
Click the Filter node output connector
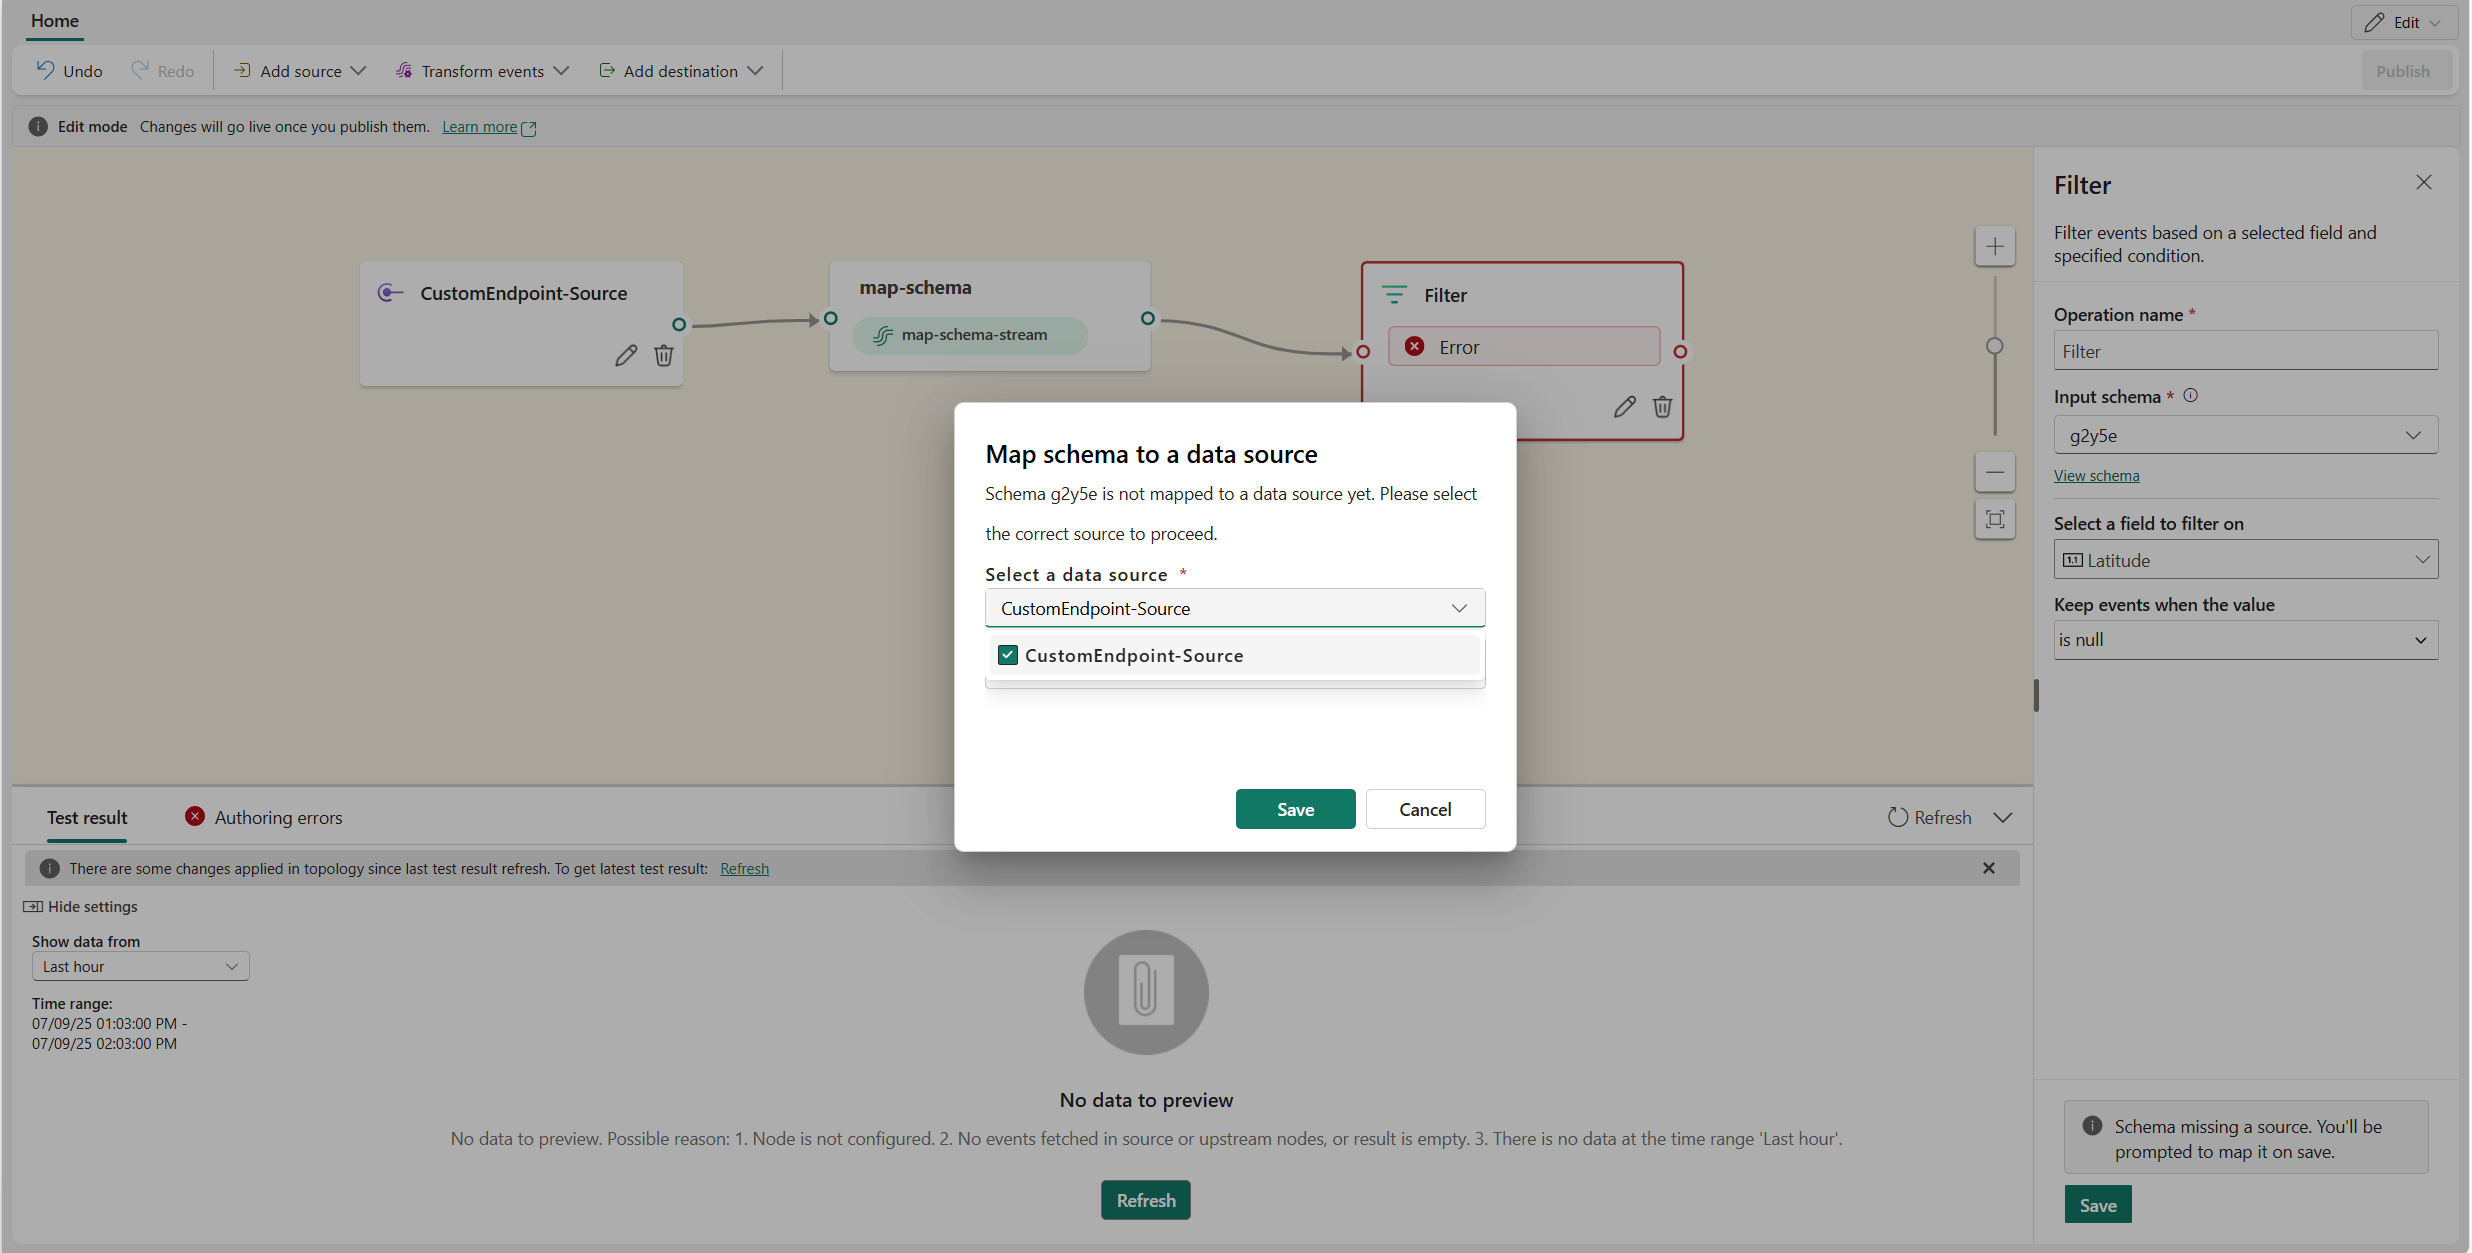coord(1680,352)
